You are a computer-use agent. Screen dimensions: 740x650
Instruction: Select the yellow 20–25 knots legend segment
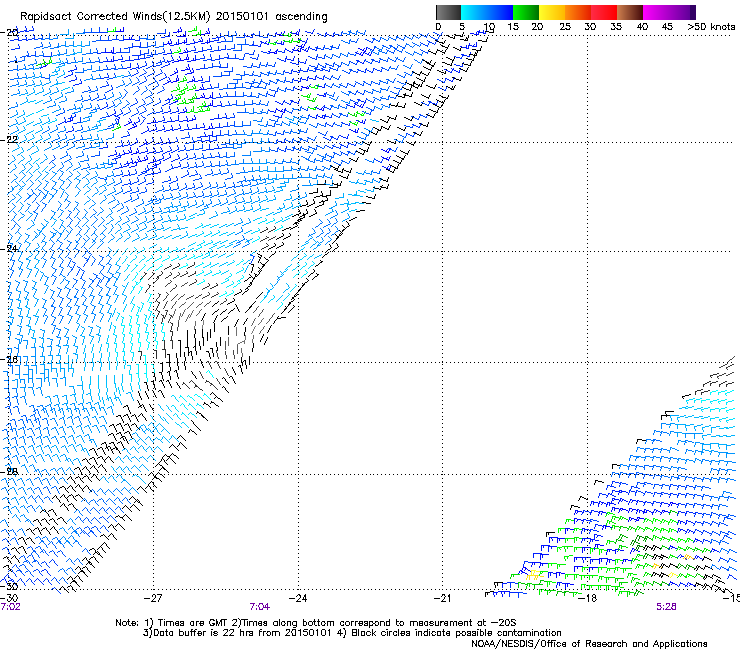click(x=552, y=12)
